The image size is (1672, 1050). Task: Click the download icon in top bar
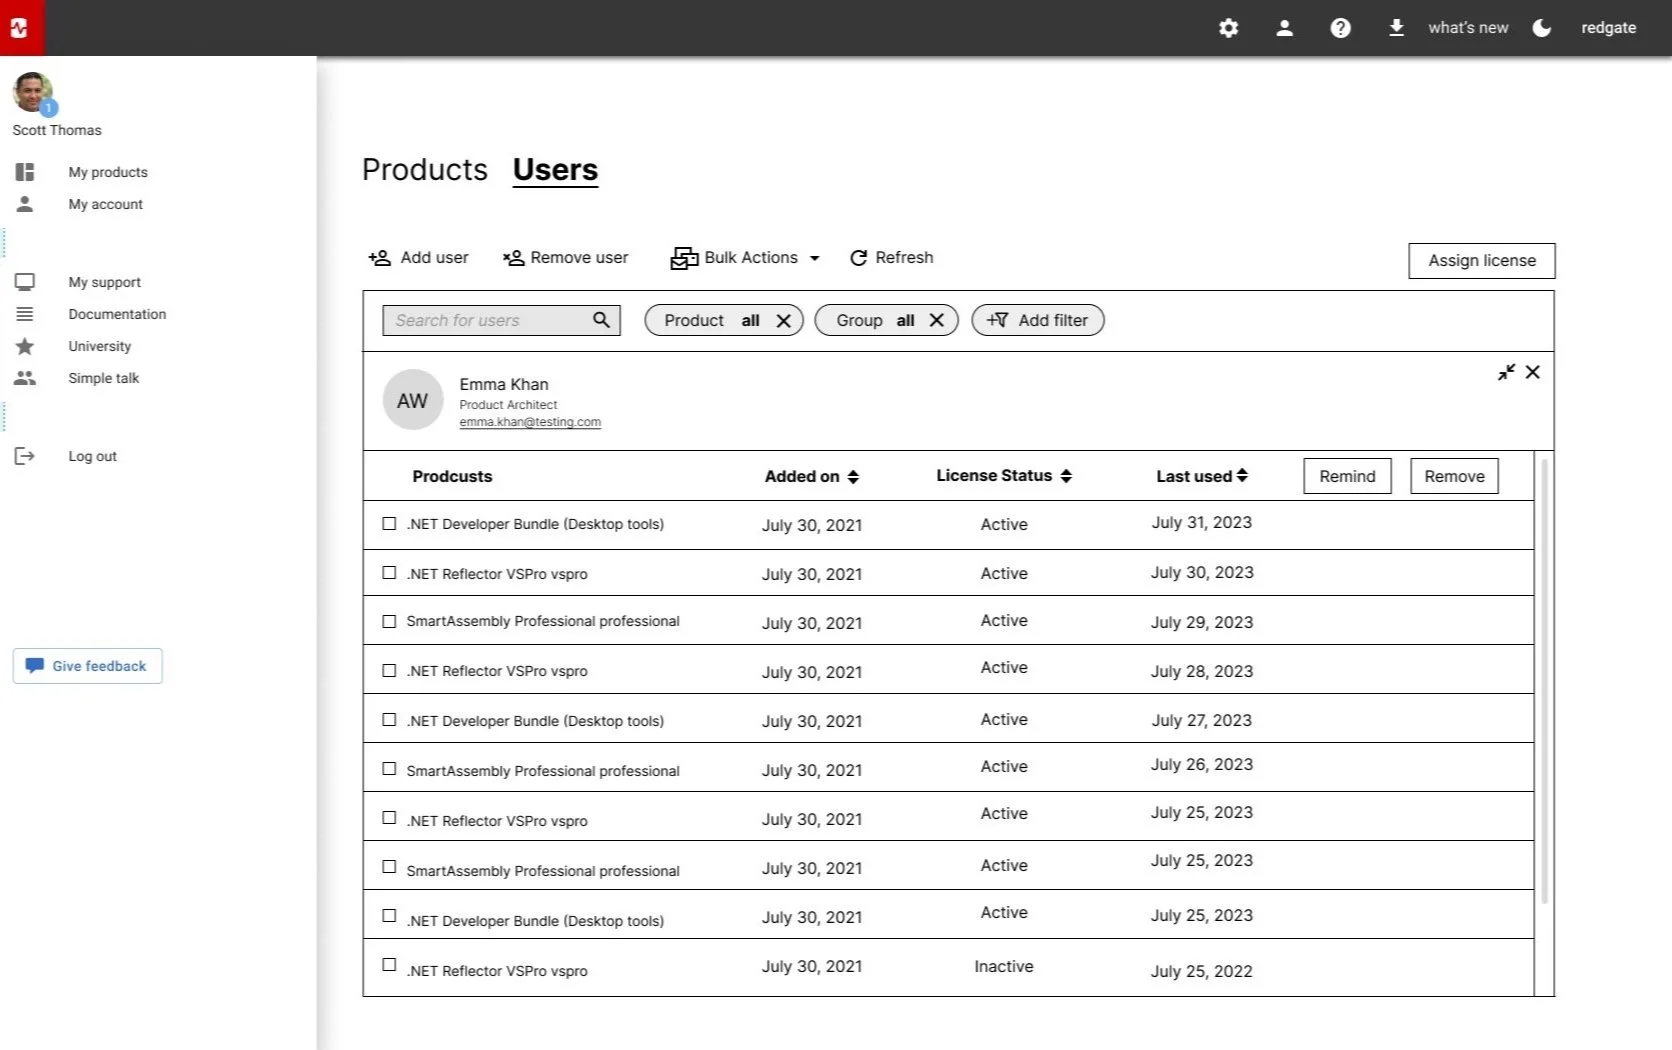1396,28
